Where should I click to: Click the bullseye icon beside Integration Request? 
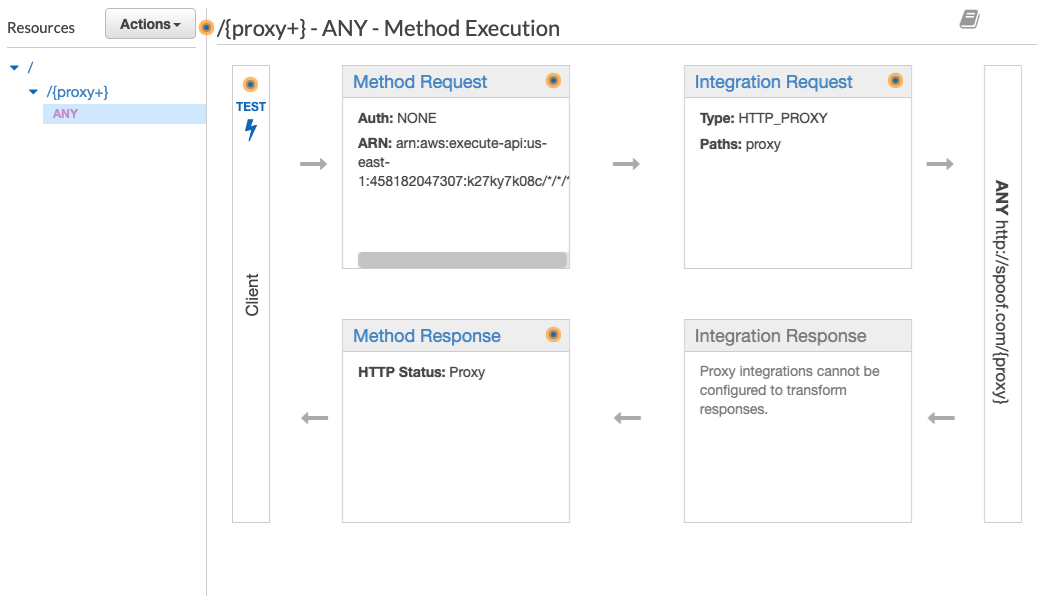895,81
